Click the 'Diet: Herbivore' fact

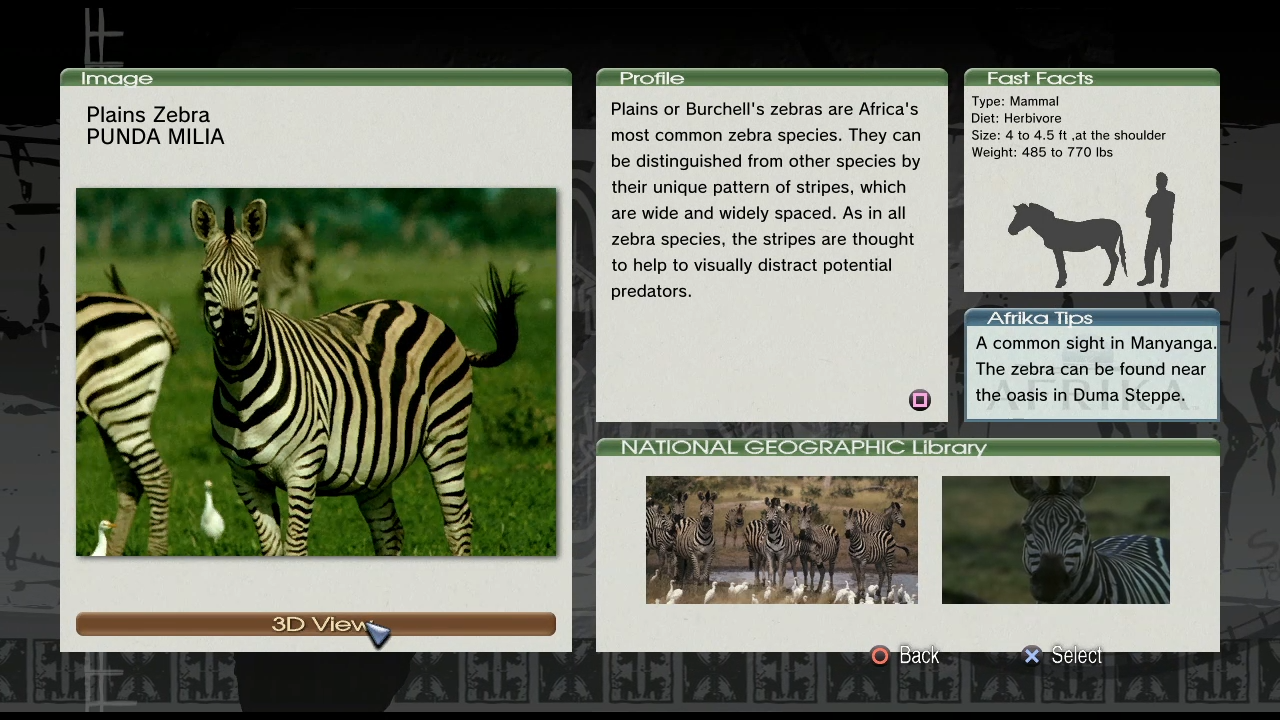point(1016,118)
